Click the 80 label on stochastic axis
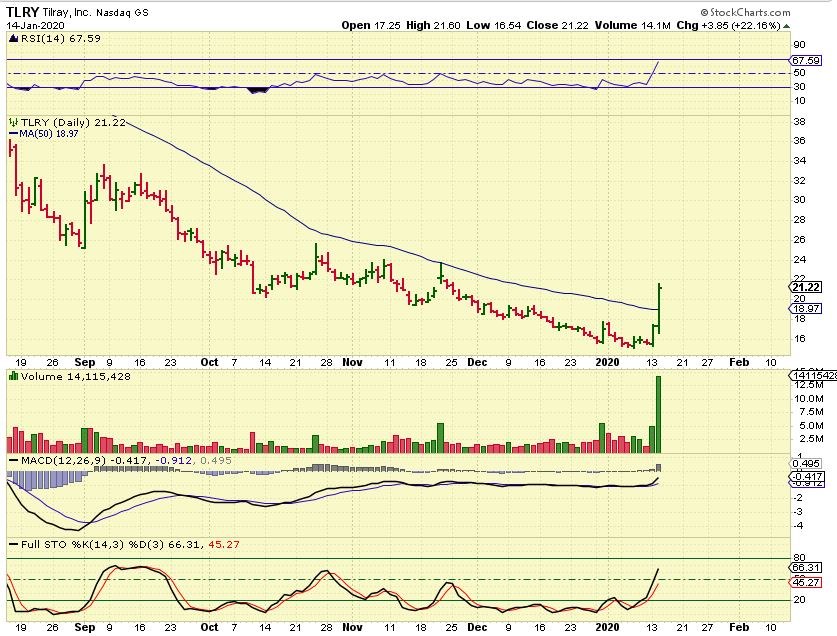The width and height of the screenshot is (837, 636). [799, 558]
